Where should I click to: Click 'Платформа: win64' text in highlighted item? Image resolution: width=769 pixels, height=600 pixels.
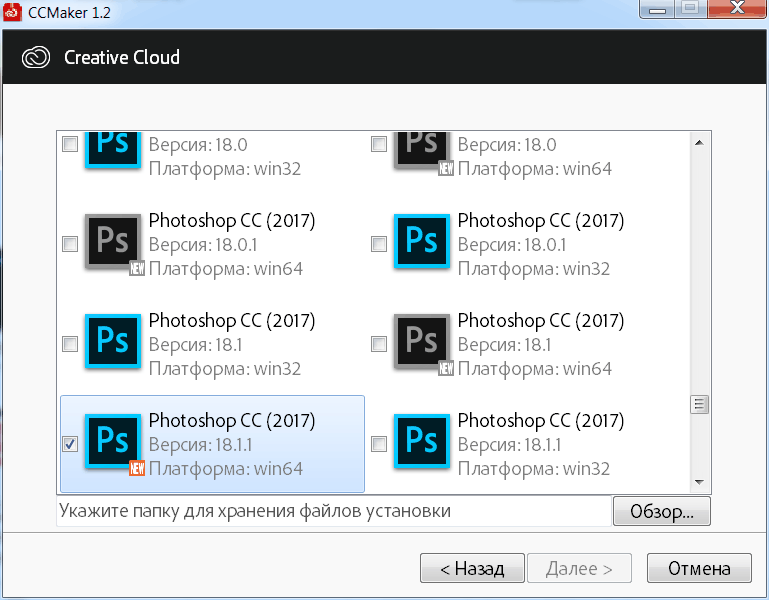pos(226,469)
